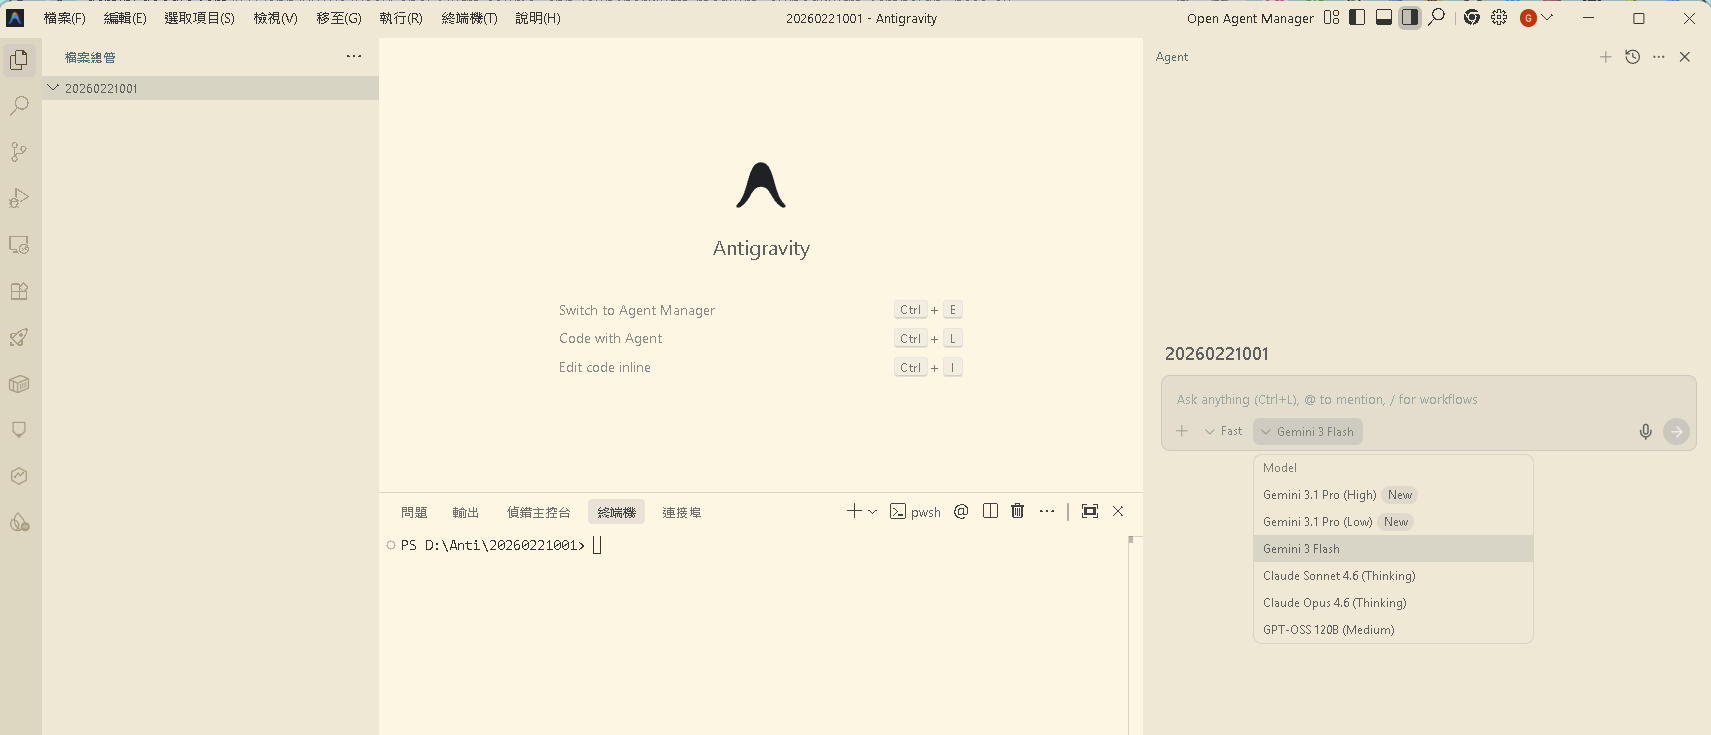Select Gemini 3.1 Pro (High) model
Image resolution: width=1711 pixels, height=735 pixels.
click(x=1393, y=495)
